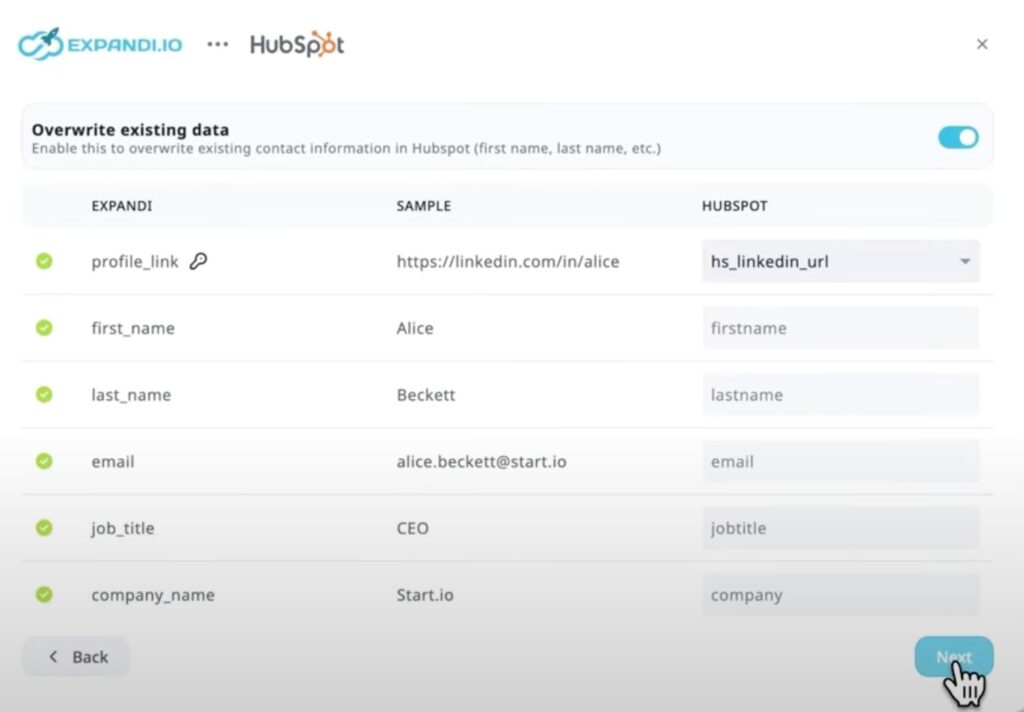Click the key icon next to profile_link
Image resolution: width=1024 pixels, height=712 pixels.
[x=199, y=260]
